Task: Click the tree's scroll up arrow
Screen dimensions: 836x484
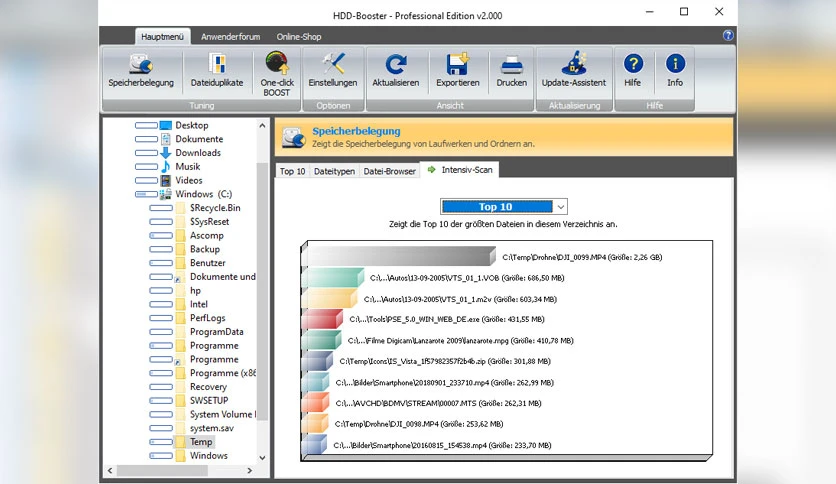Action: 262,126
